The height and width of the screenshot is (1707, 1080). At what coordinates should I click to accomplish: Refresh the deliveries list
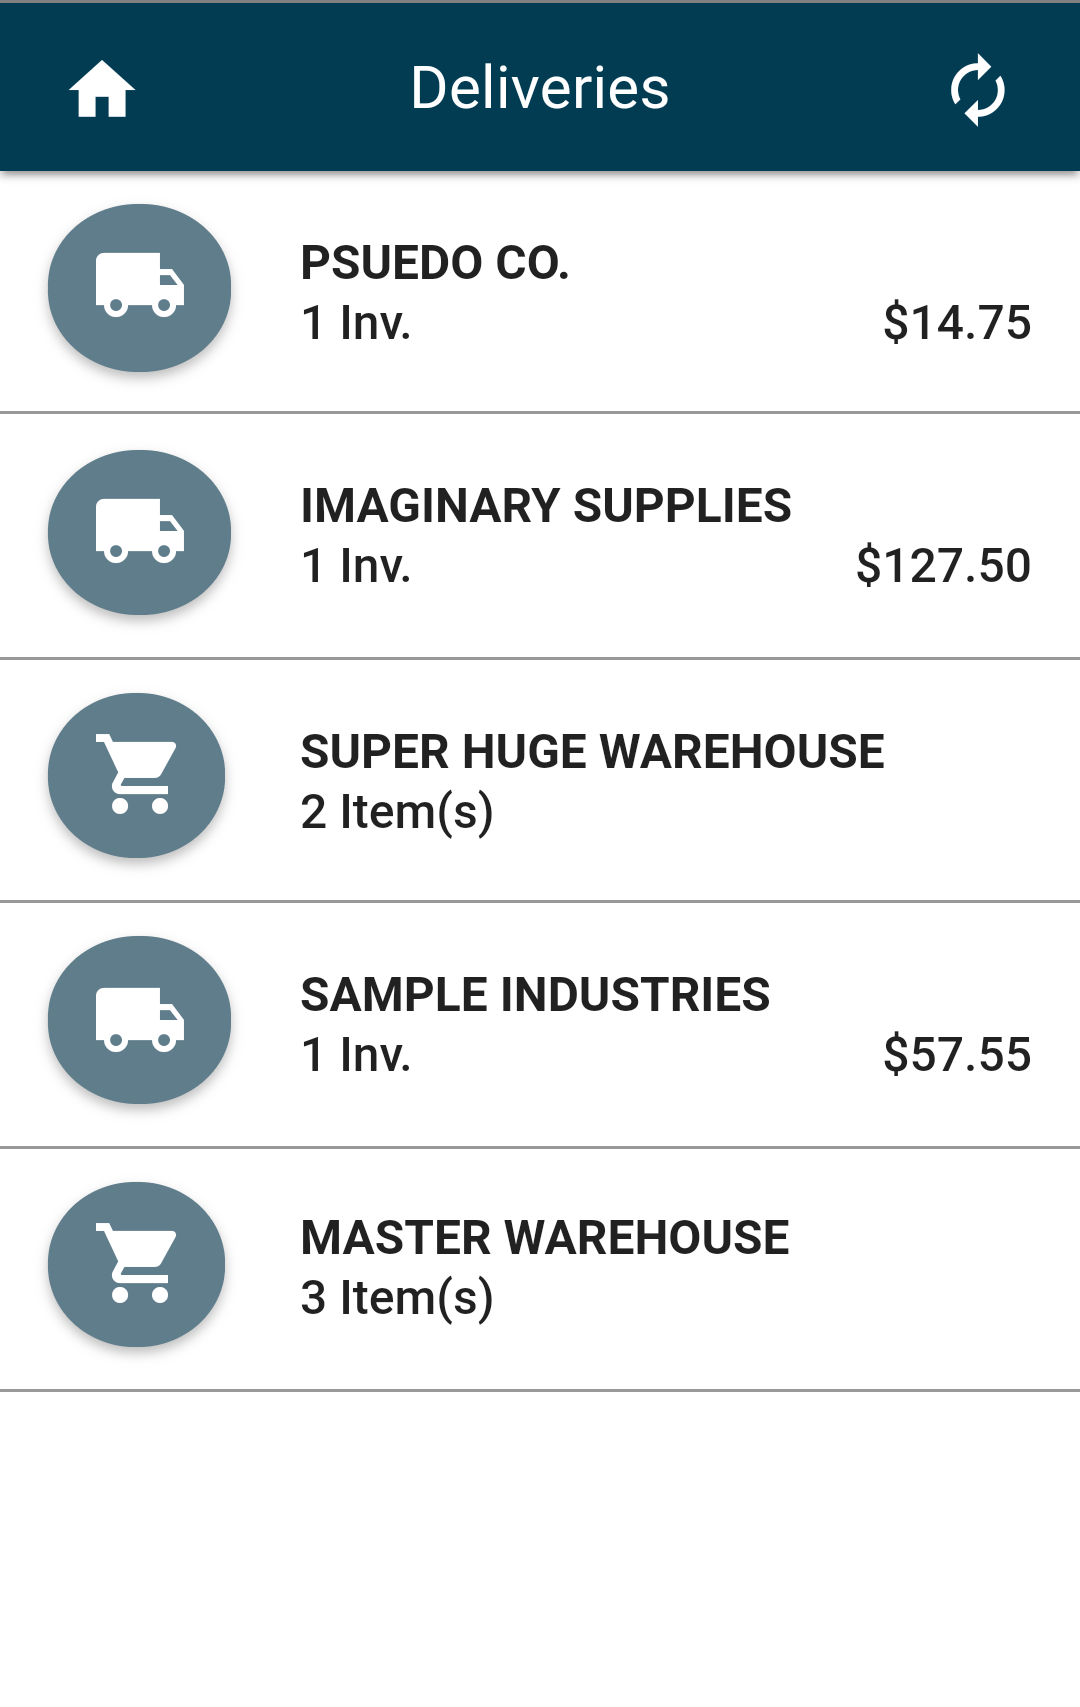[x=977, y=89]
